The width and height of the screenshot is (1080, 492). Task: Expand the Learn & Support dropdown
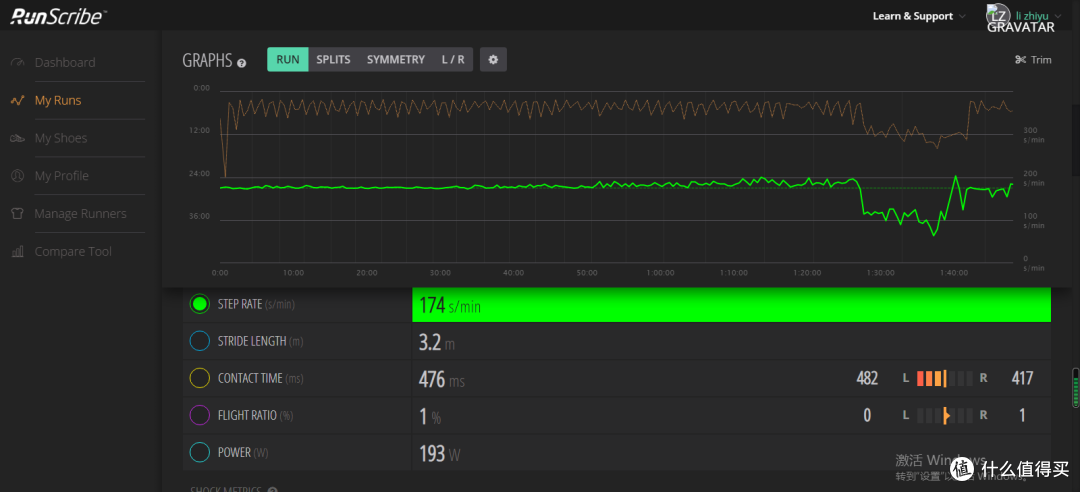click(x=919, y=16)
